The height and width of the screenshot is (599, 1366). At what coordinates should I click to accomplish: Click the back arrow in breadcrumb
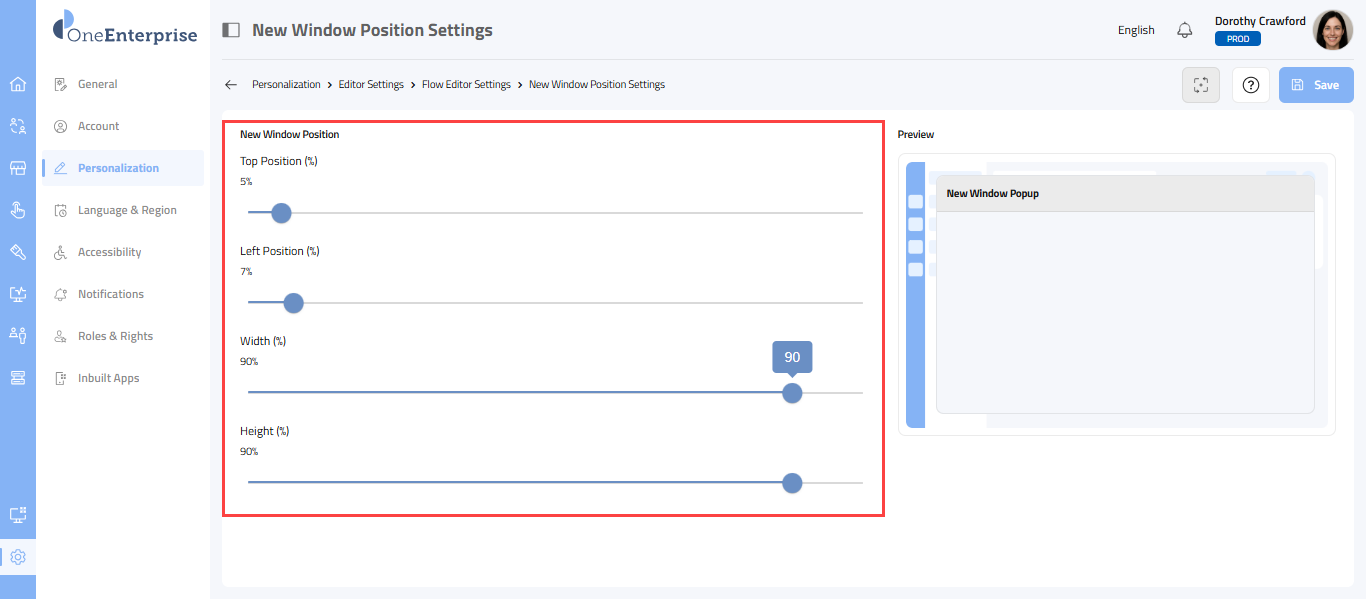tap(231, 85)
